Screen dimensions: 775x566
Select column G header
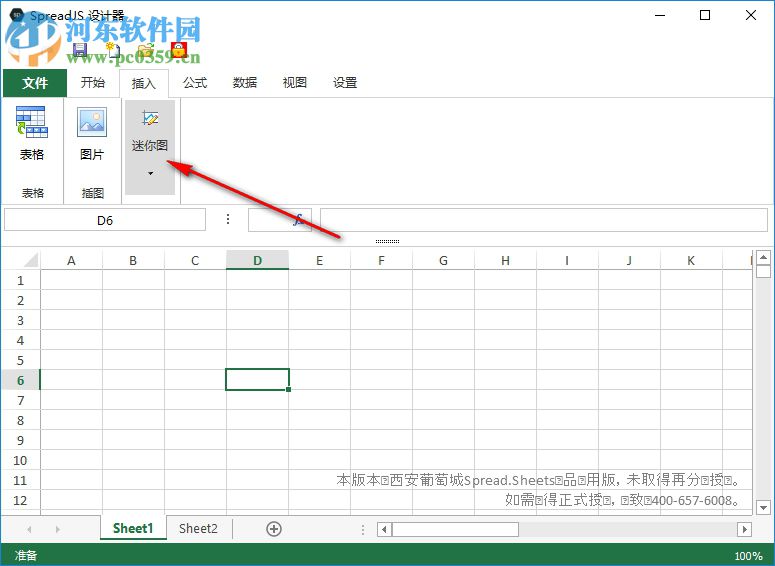click(443, 261)
